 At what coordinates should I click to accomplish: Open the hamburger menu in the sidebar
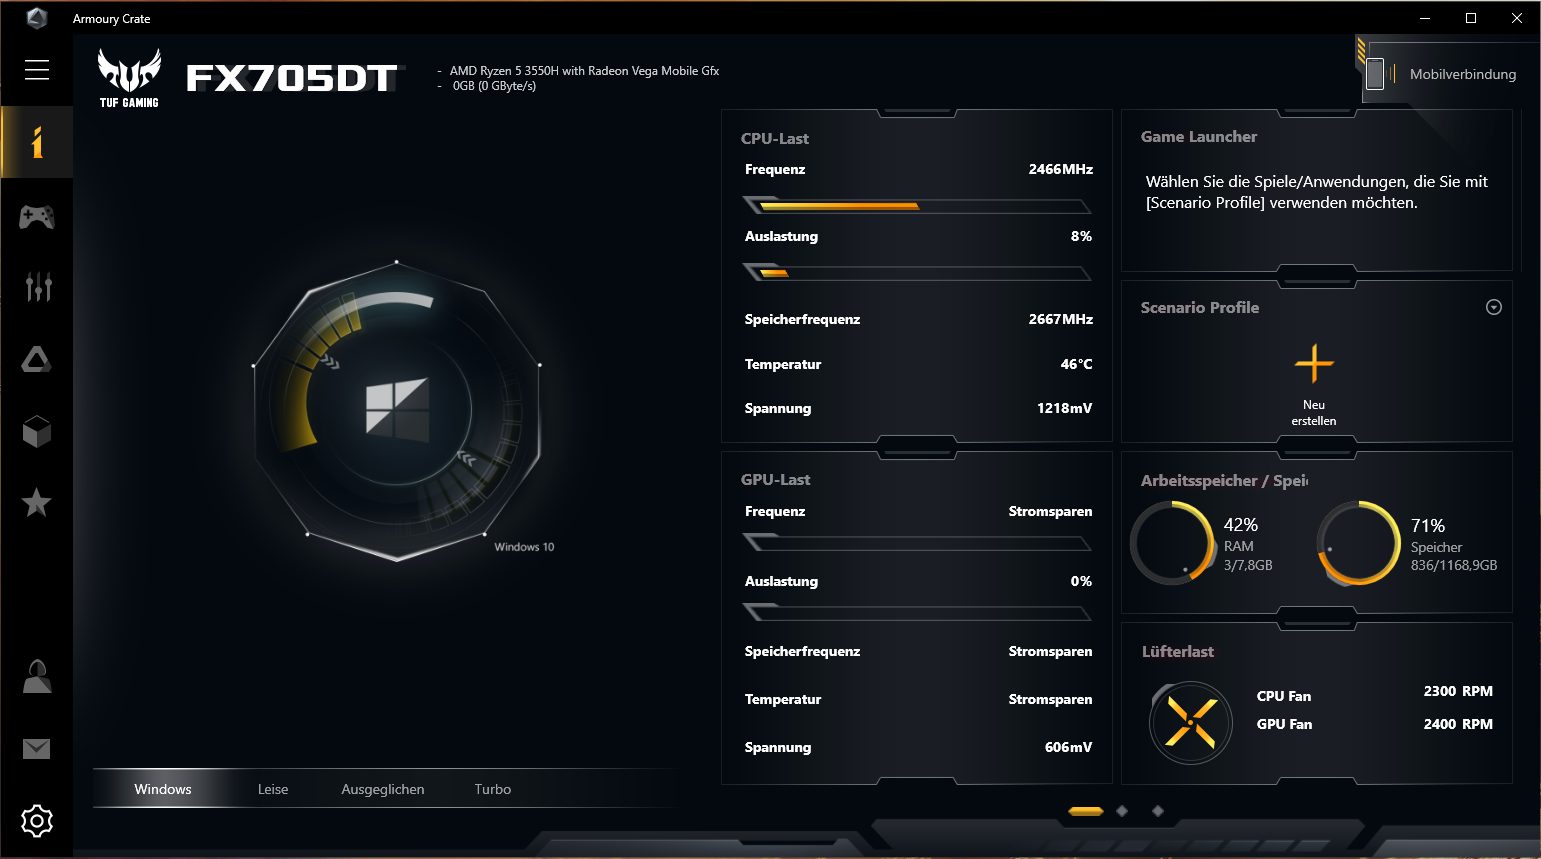pyautogui.click(x=37, y=69)
